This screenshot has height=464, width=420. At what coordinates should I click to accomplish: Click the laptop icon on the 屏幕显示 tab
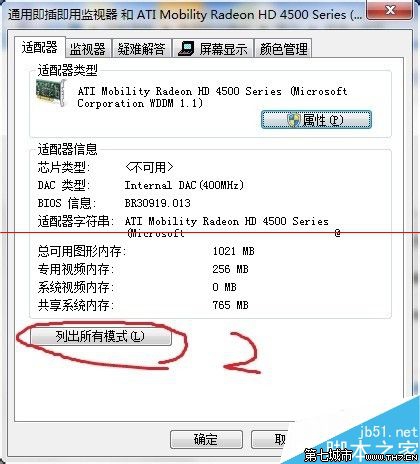coord(186,49)
